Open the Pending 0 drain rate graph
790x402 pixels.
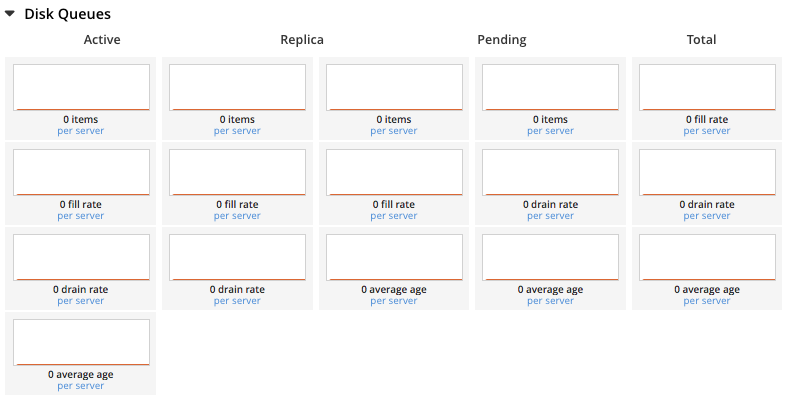tap(550, 172)
